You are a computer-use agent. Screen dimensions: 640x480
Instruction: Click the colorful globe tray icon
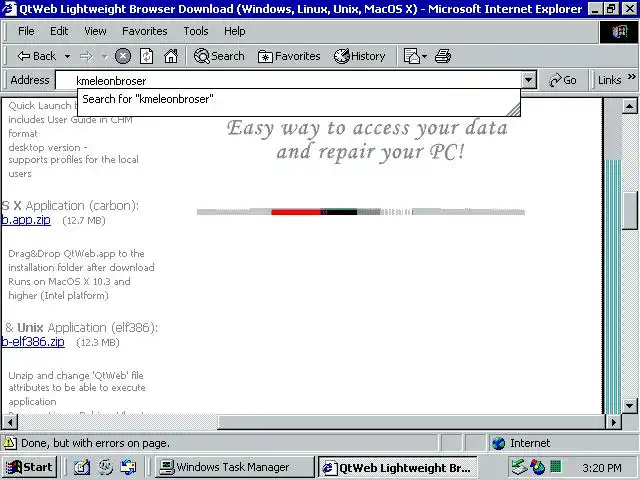(x=538, y=467)
